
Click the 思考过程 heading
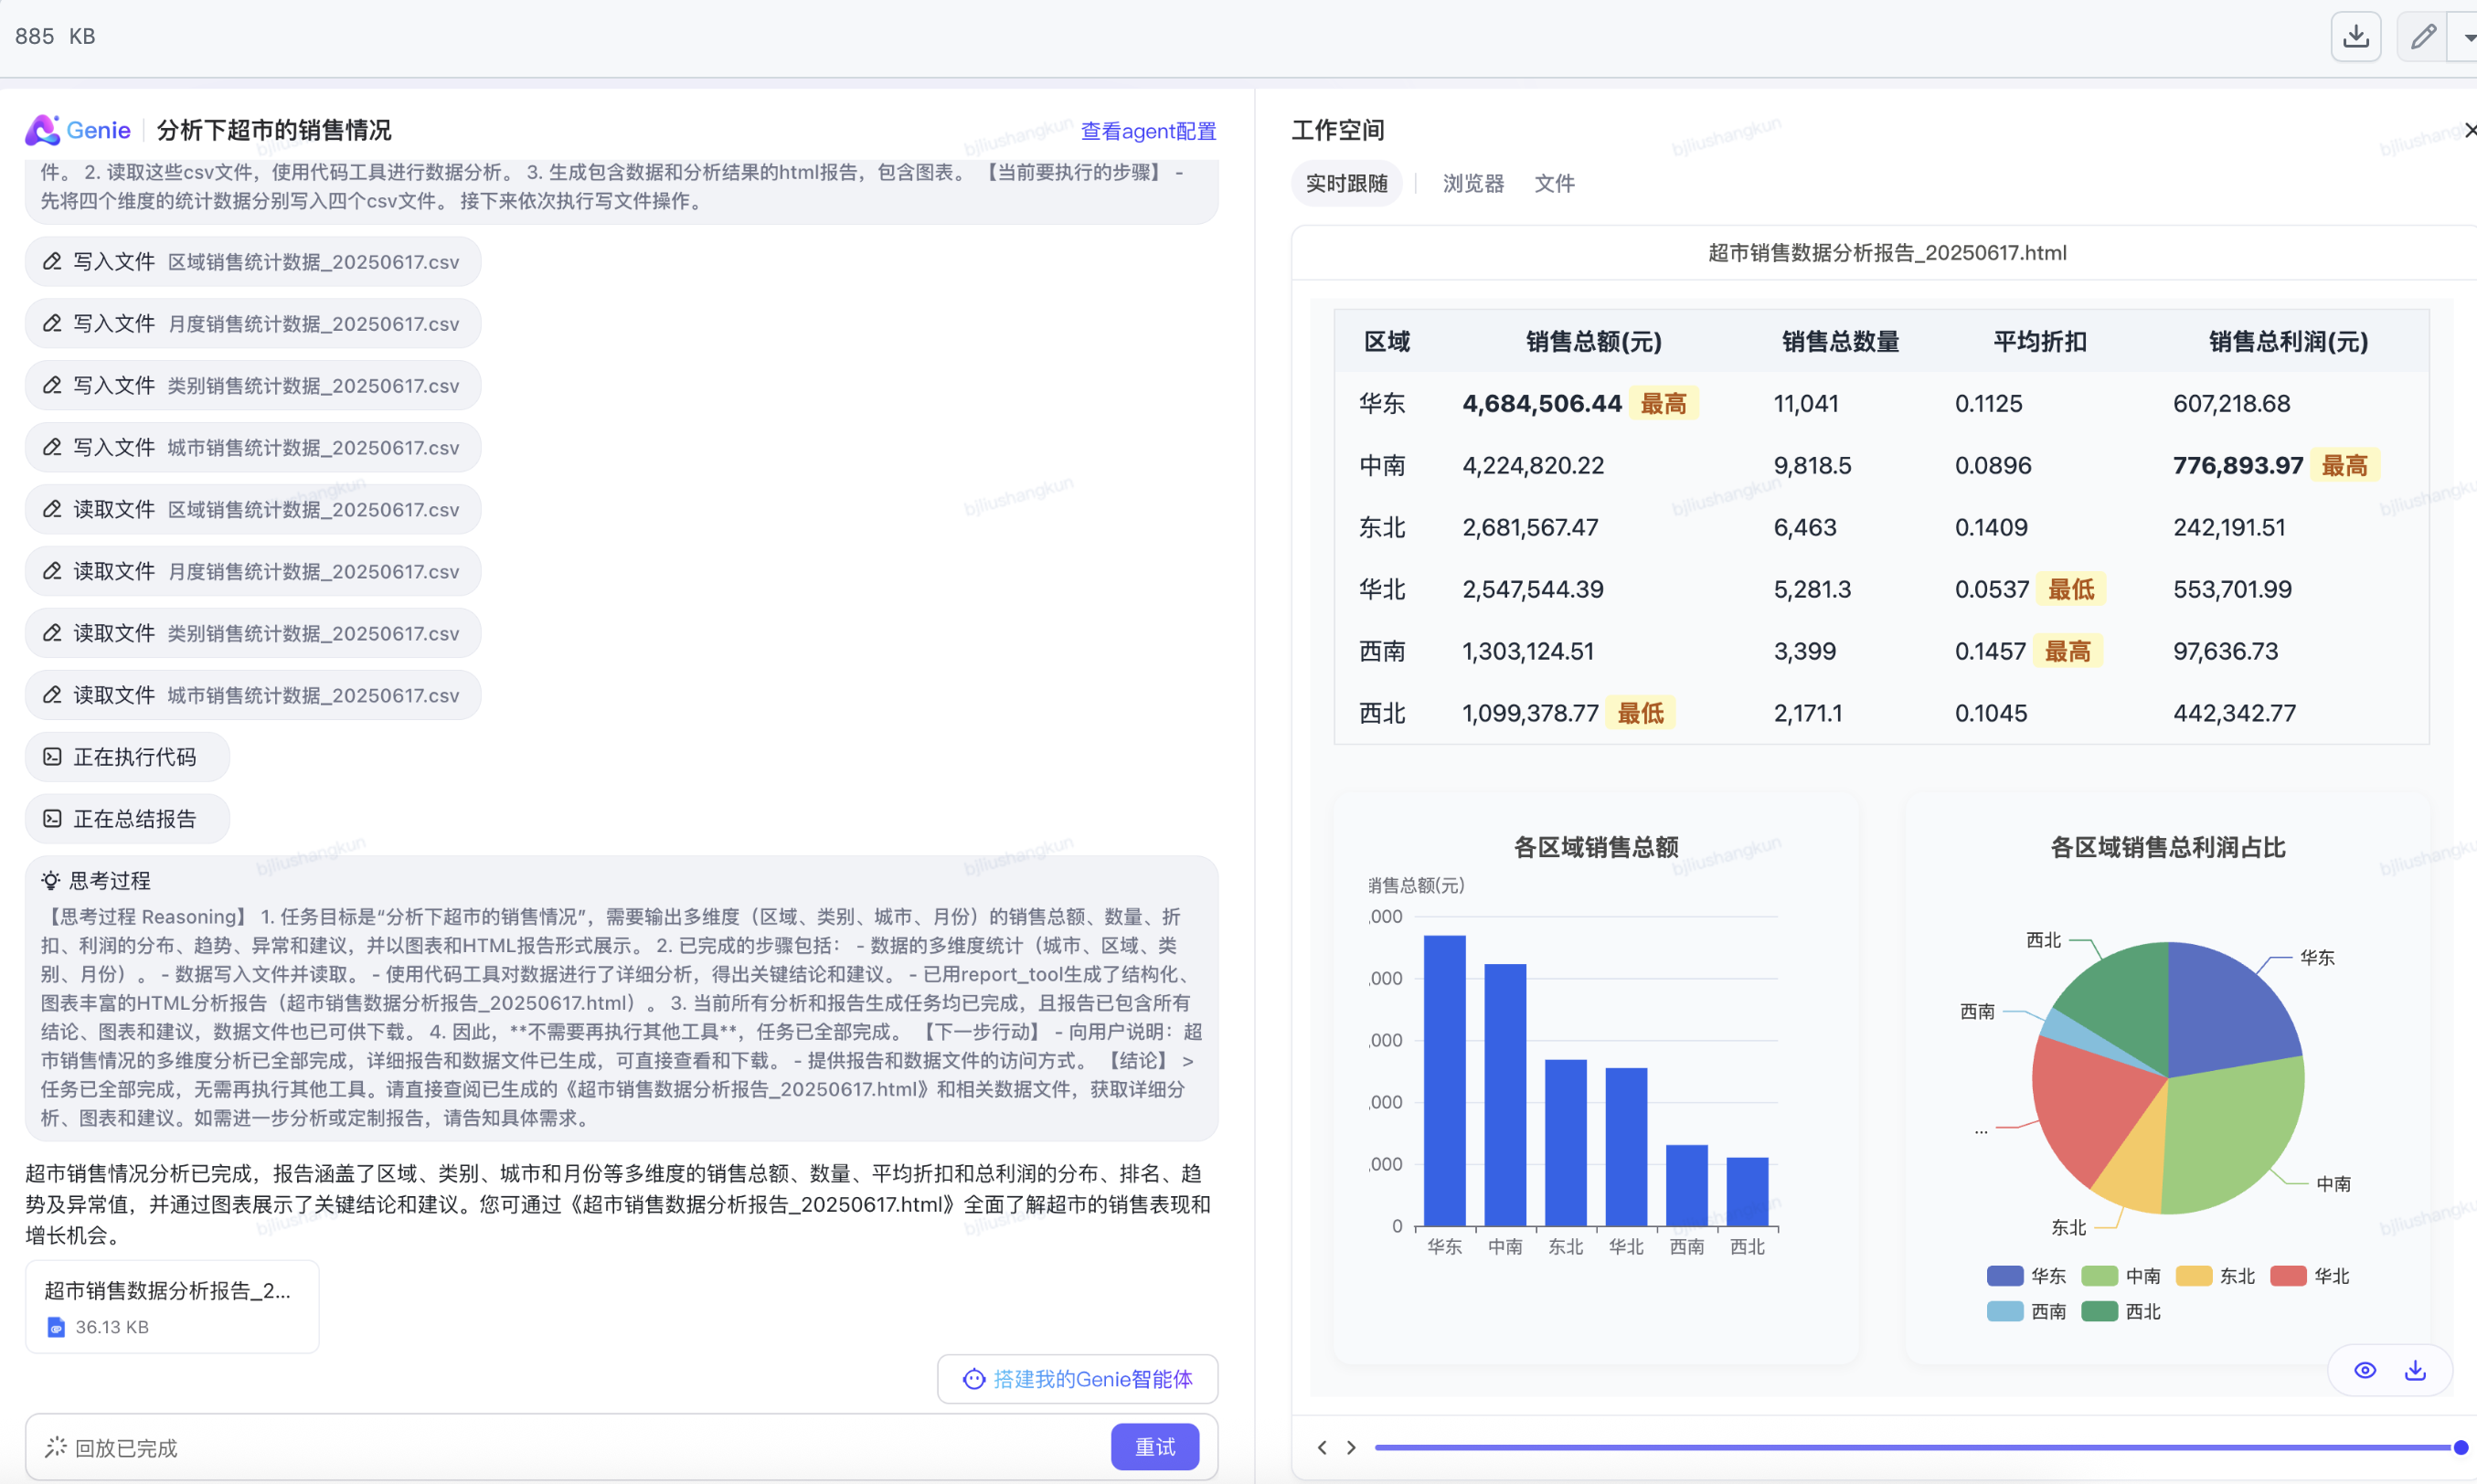[x=109, y=880]
